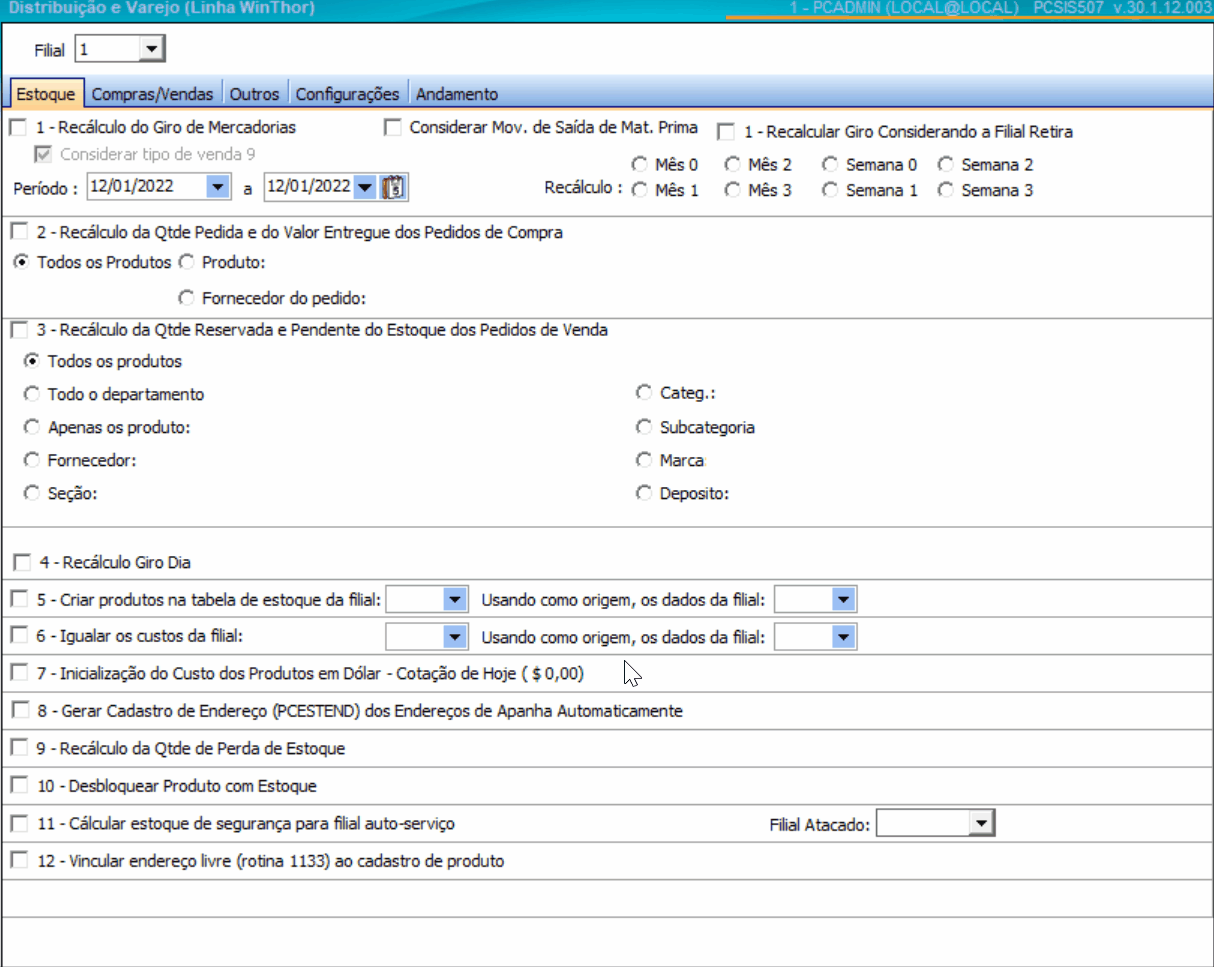Select the Marca radio option
1214x967 pixels.
[x=645, y=460]
